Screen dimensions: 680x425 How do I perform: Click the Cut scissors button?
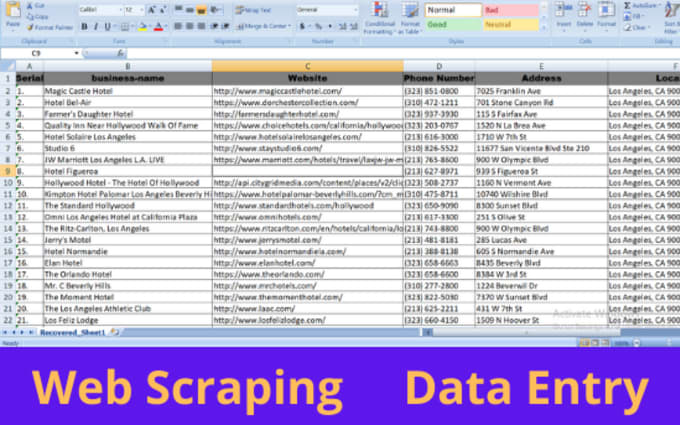point(36,6)
